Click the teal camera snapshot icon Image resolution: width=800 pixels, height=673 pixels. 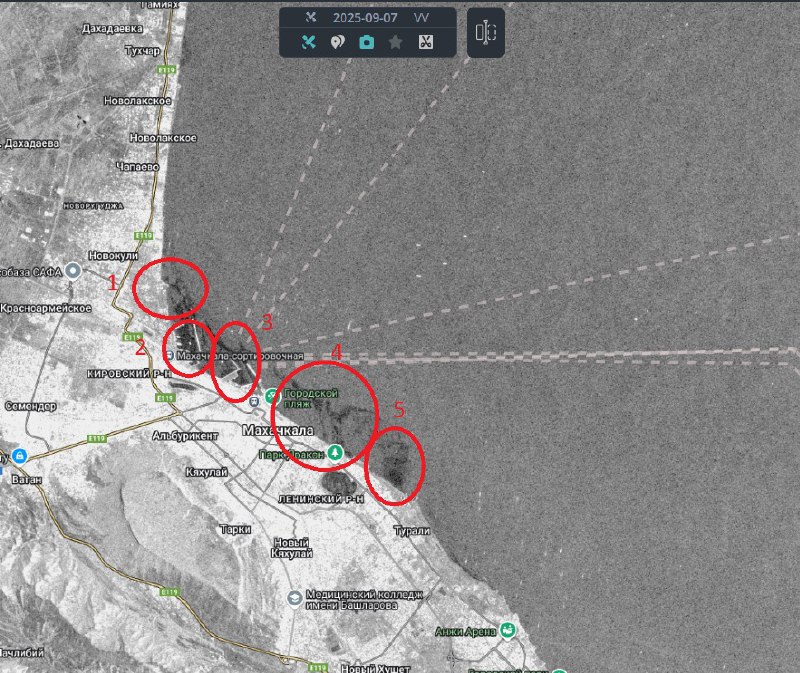pyautogui.click(x=367, y=42)
